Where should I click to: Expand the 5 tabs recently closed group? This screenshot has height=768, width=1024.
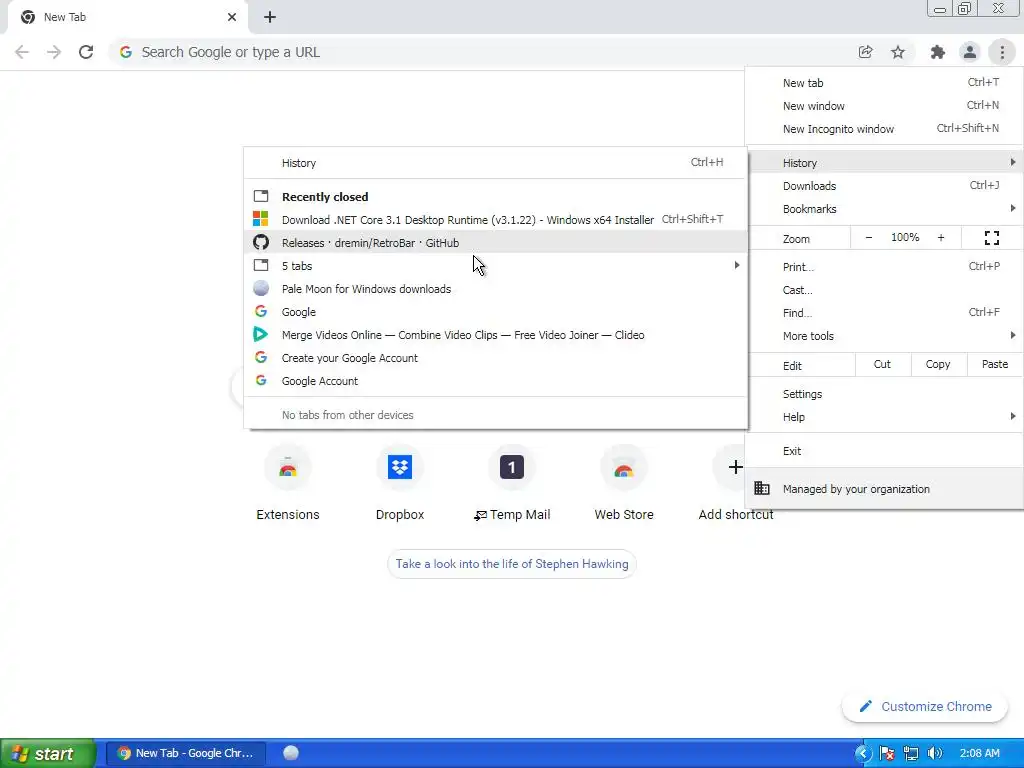(496, 266)
